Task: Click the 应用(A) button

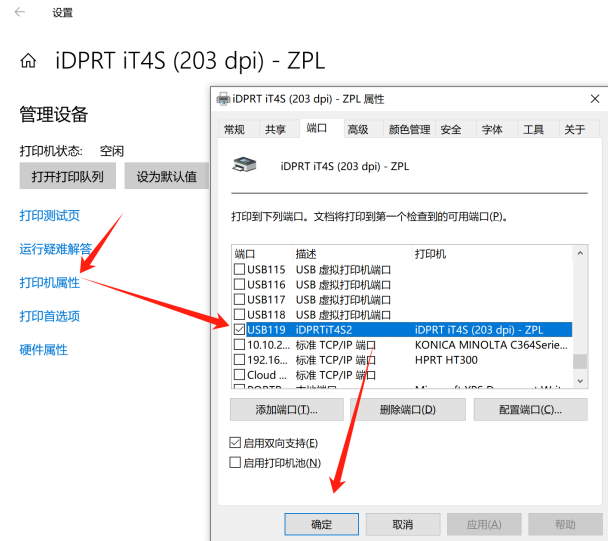Action: pyautogui.click(x=484, y=524)
